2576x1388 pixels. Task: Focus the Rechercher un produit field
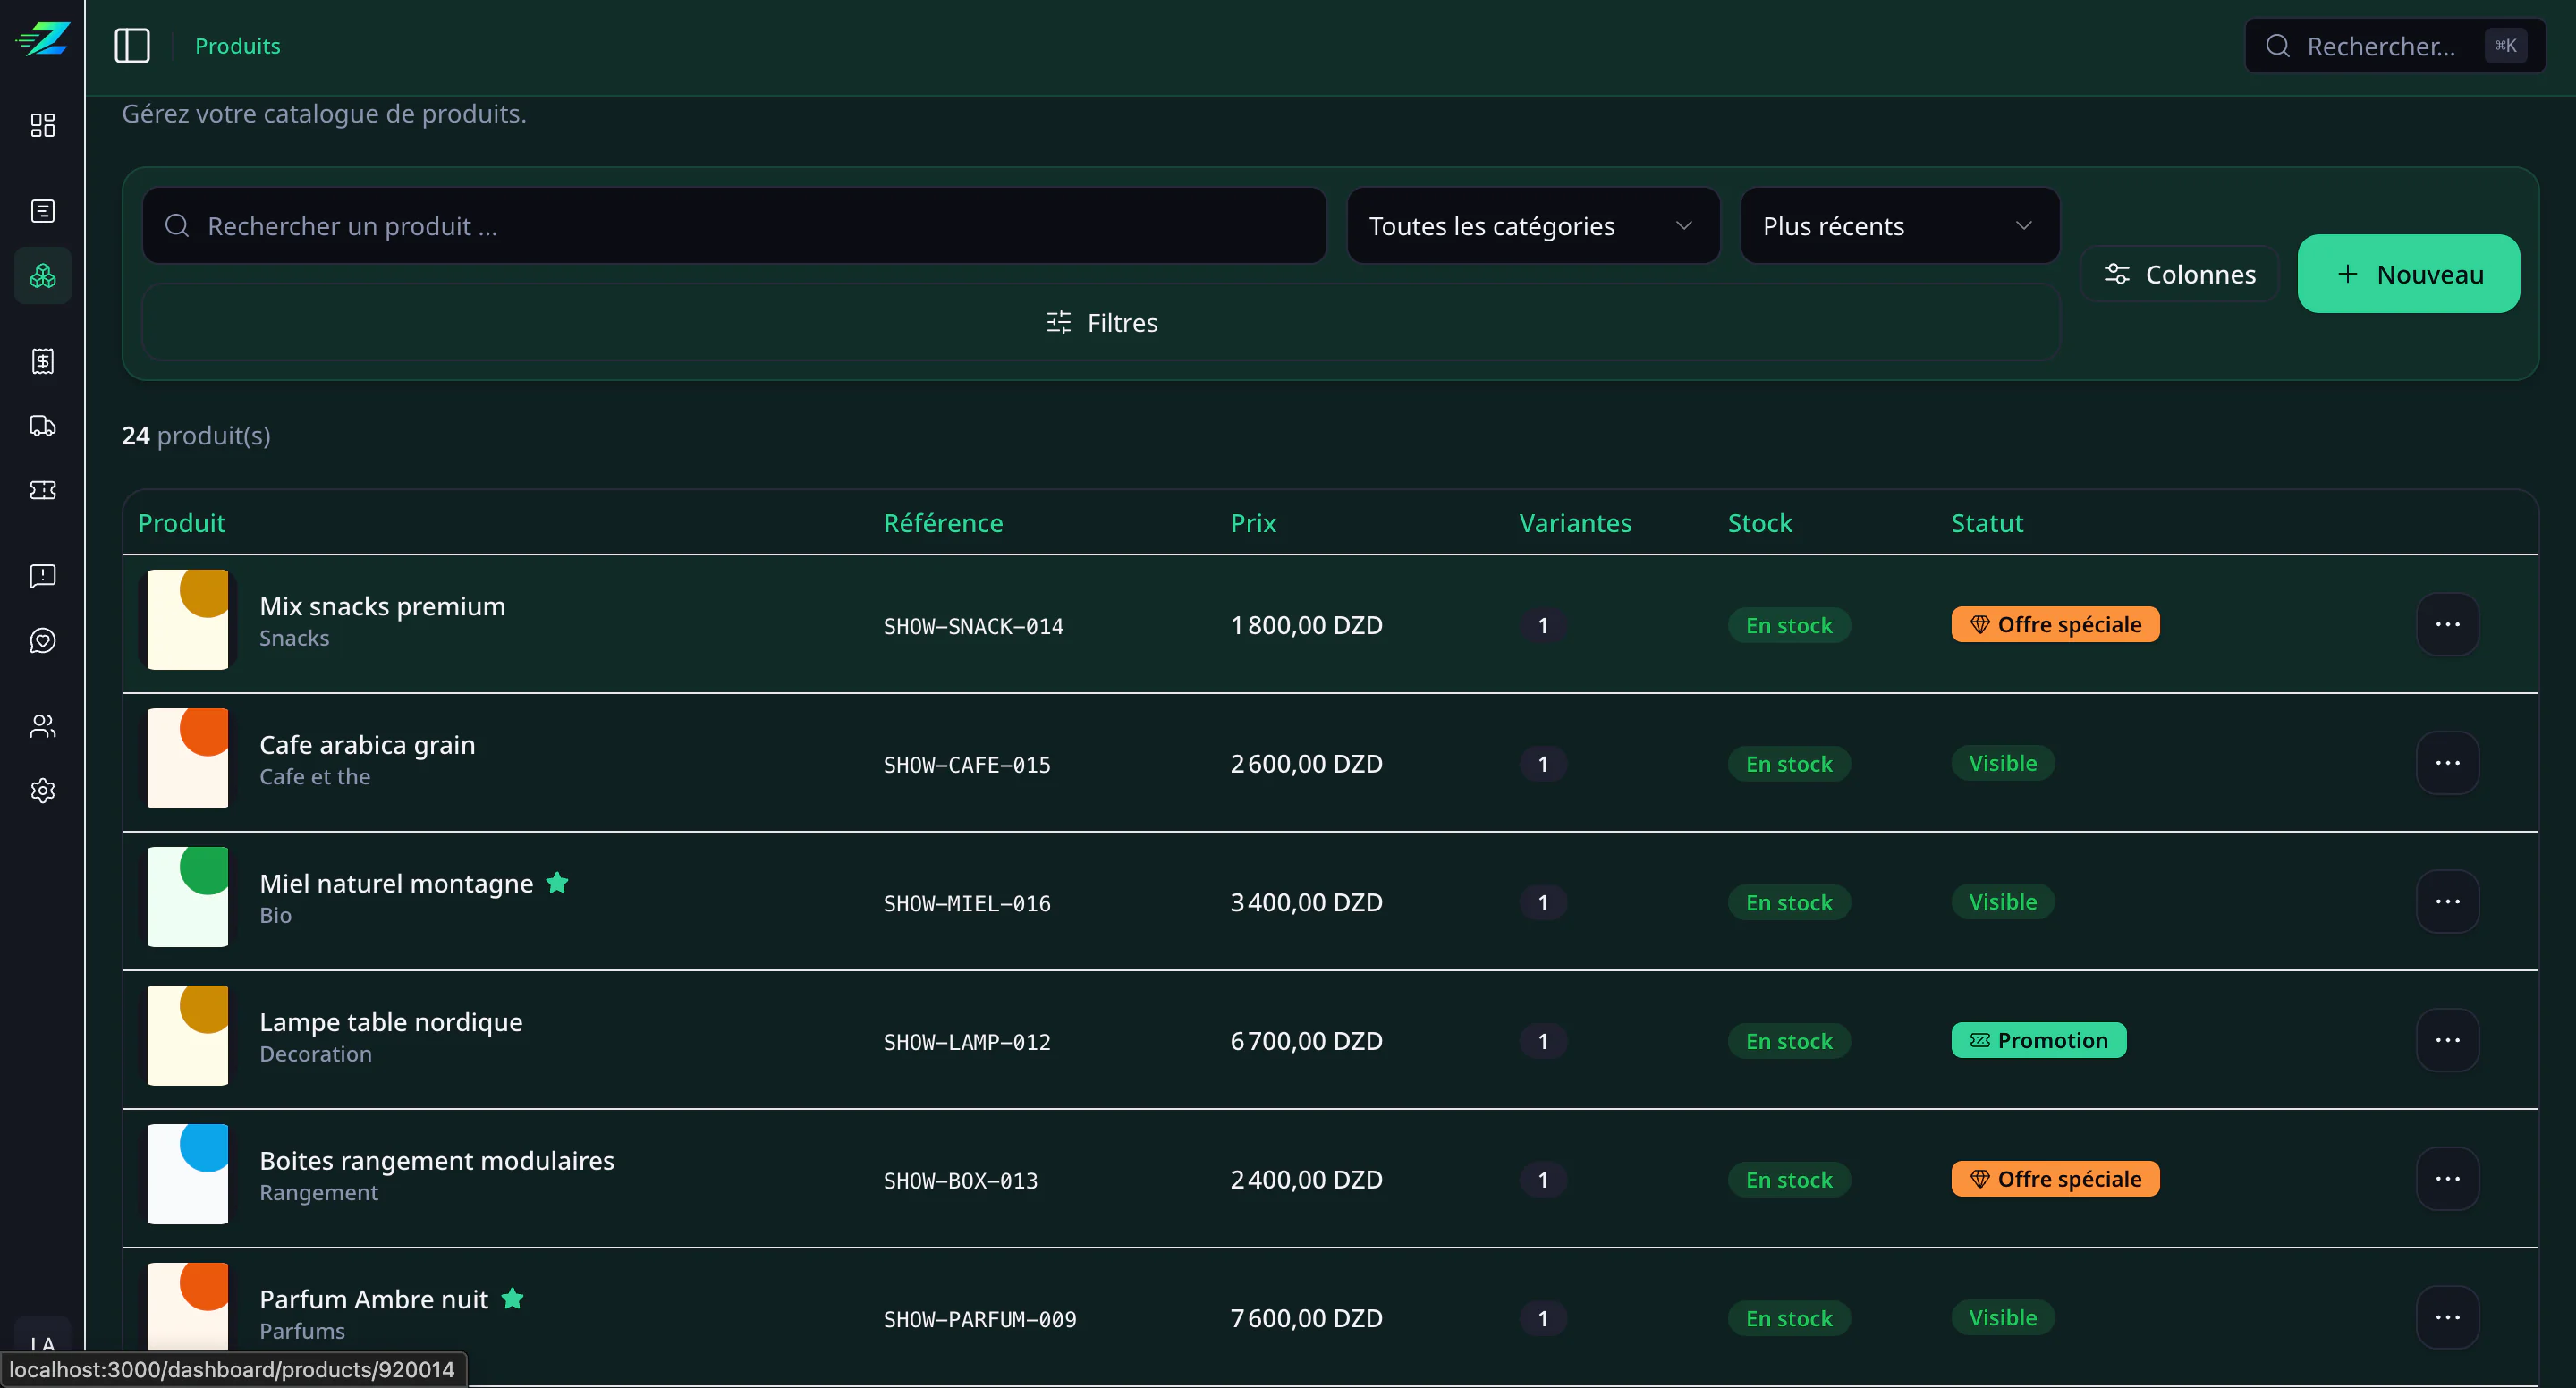point(734,226)
